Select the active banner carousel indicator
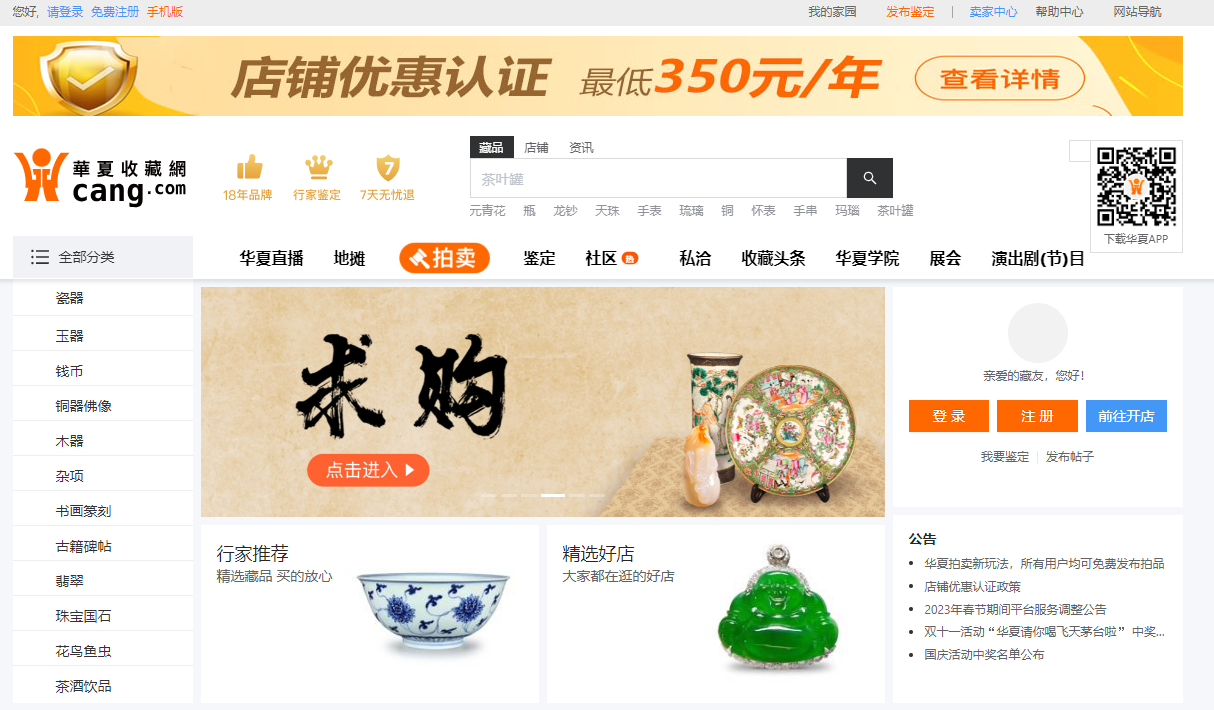1214x710 pixels. [x=553, y=495]
